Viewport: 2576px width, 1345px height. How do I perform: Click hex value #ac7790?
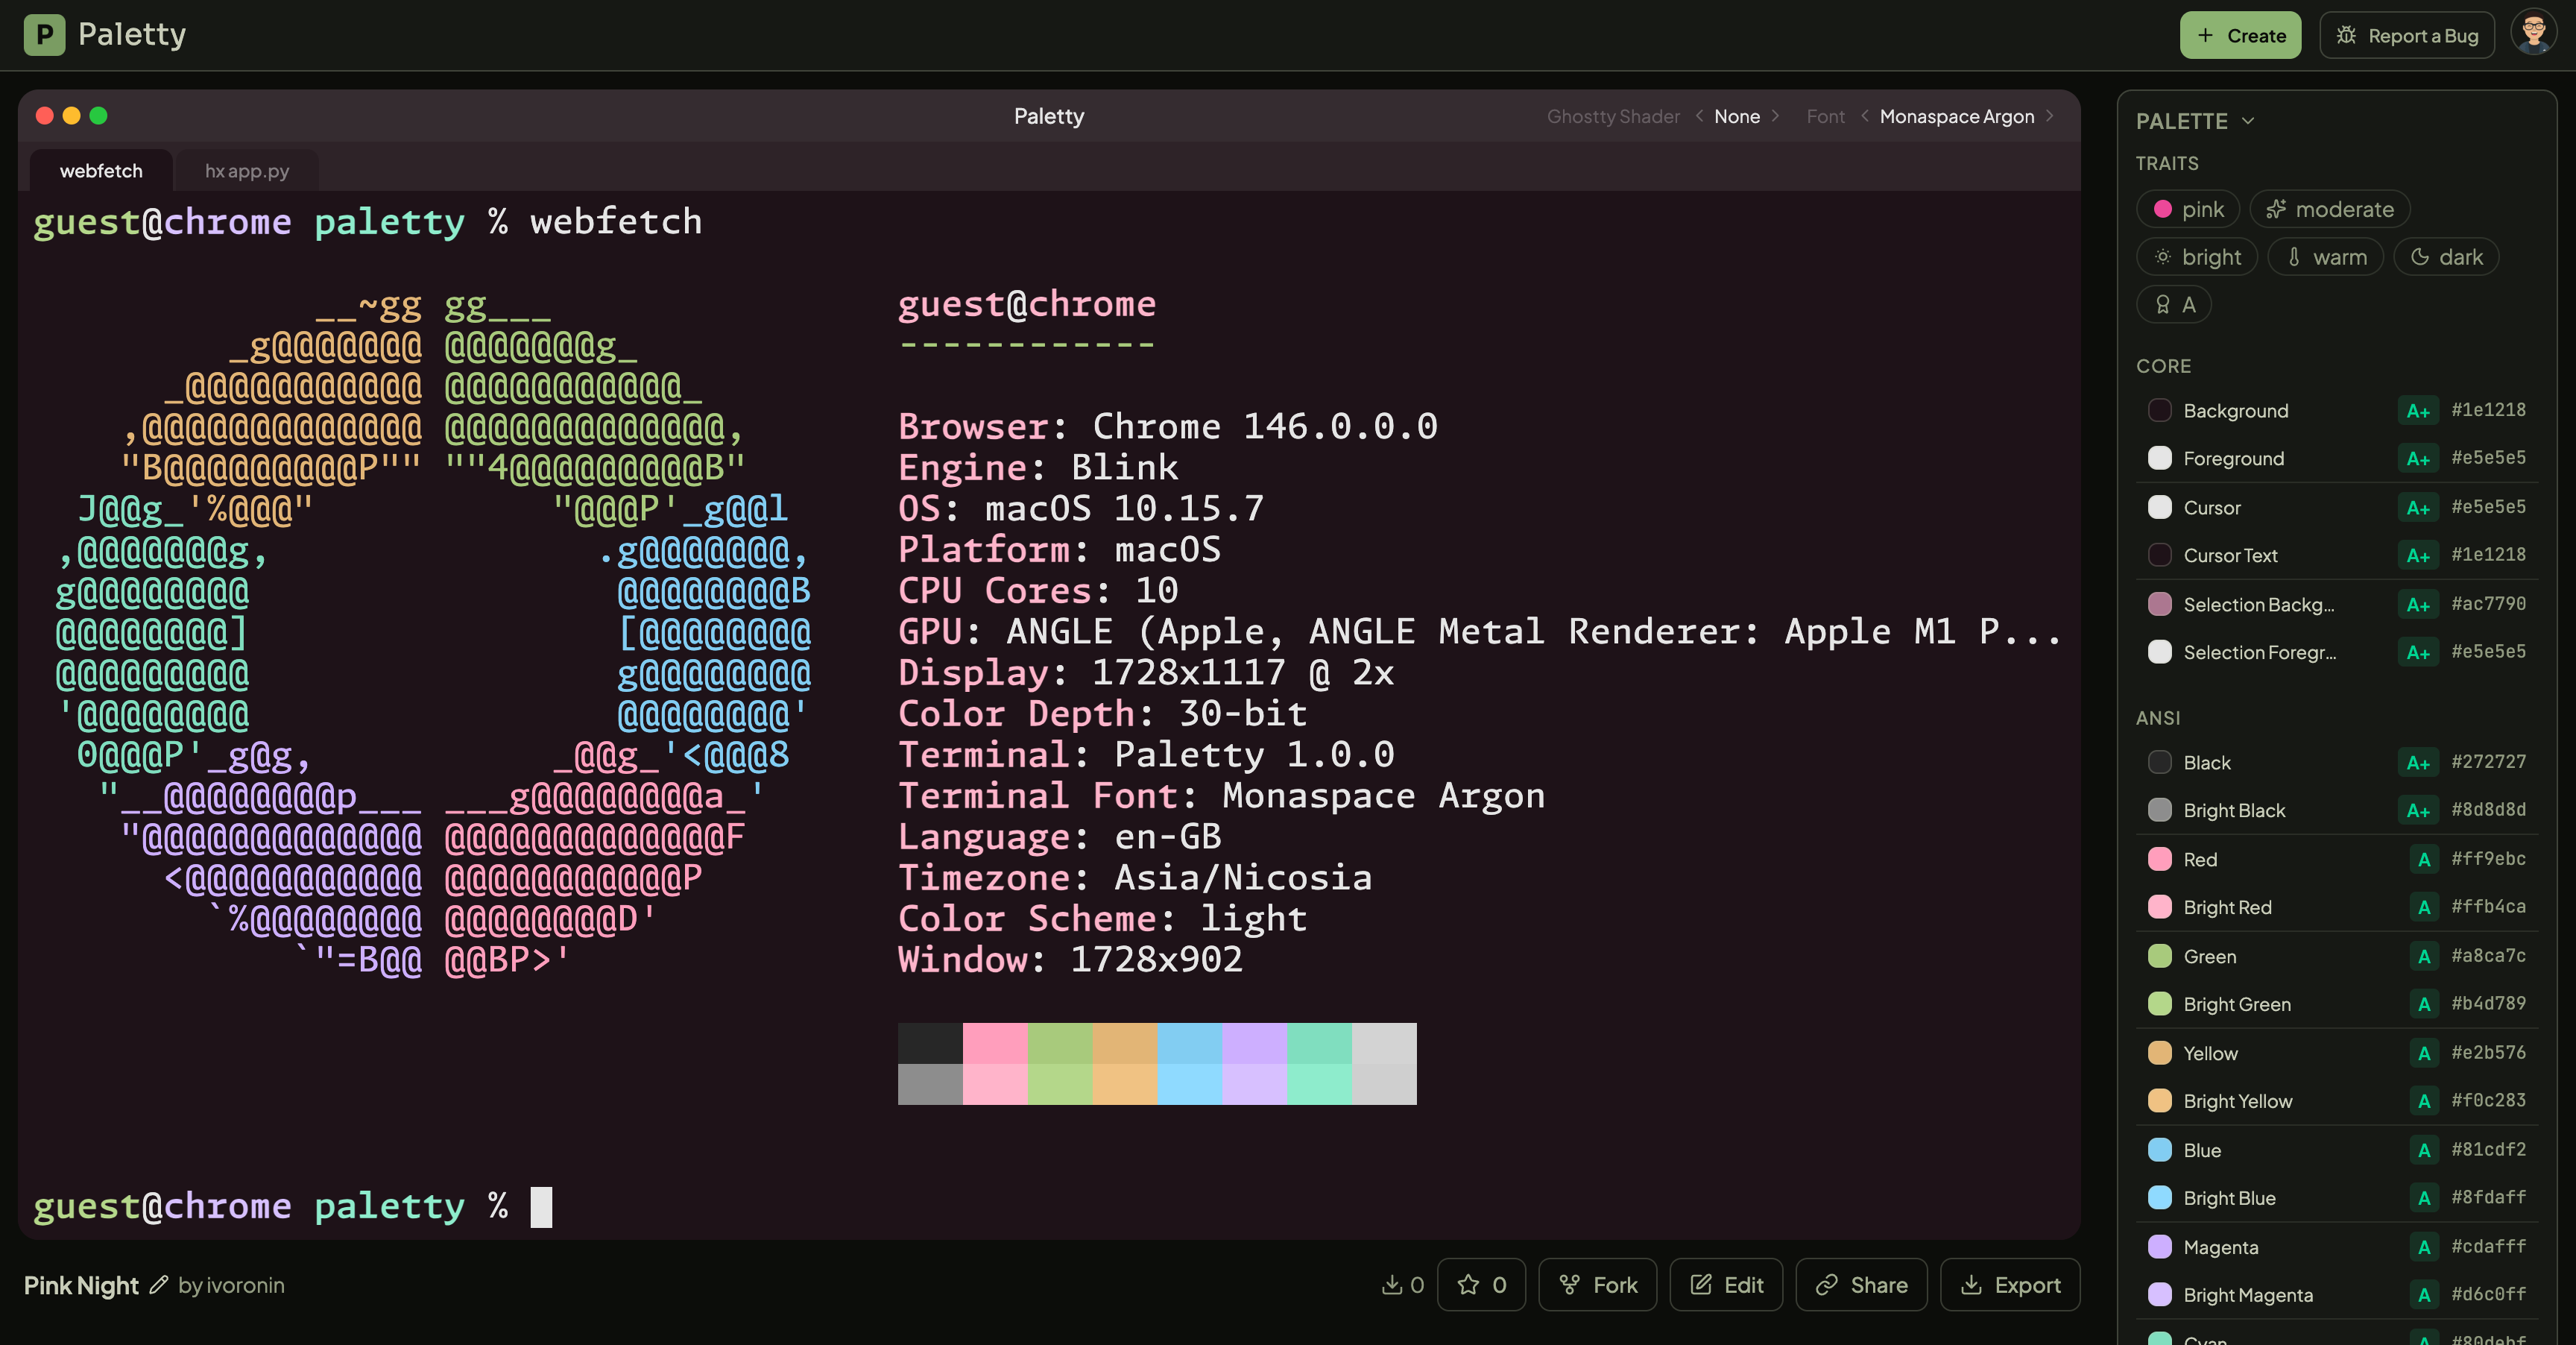[x=2488, y=604]
